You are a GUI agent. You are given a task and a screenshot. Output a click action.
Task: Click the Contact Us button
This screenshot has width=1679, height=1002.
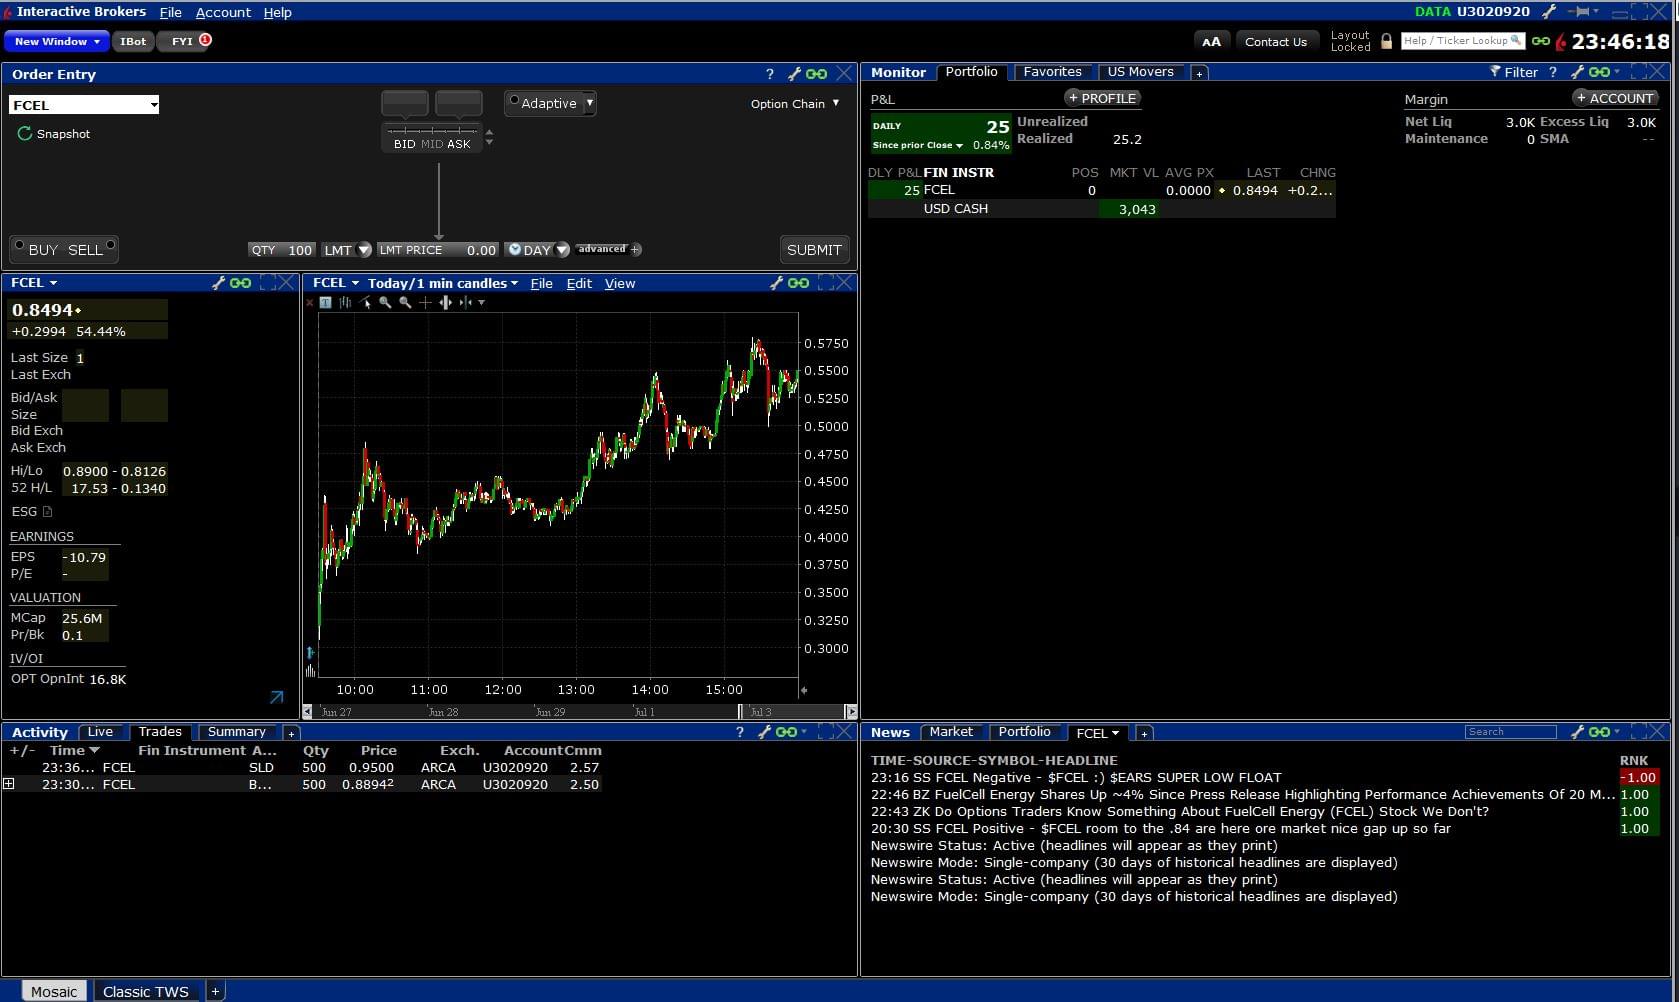pyautogui.click(x=1275, y=41)
